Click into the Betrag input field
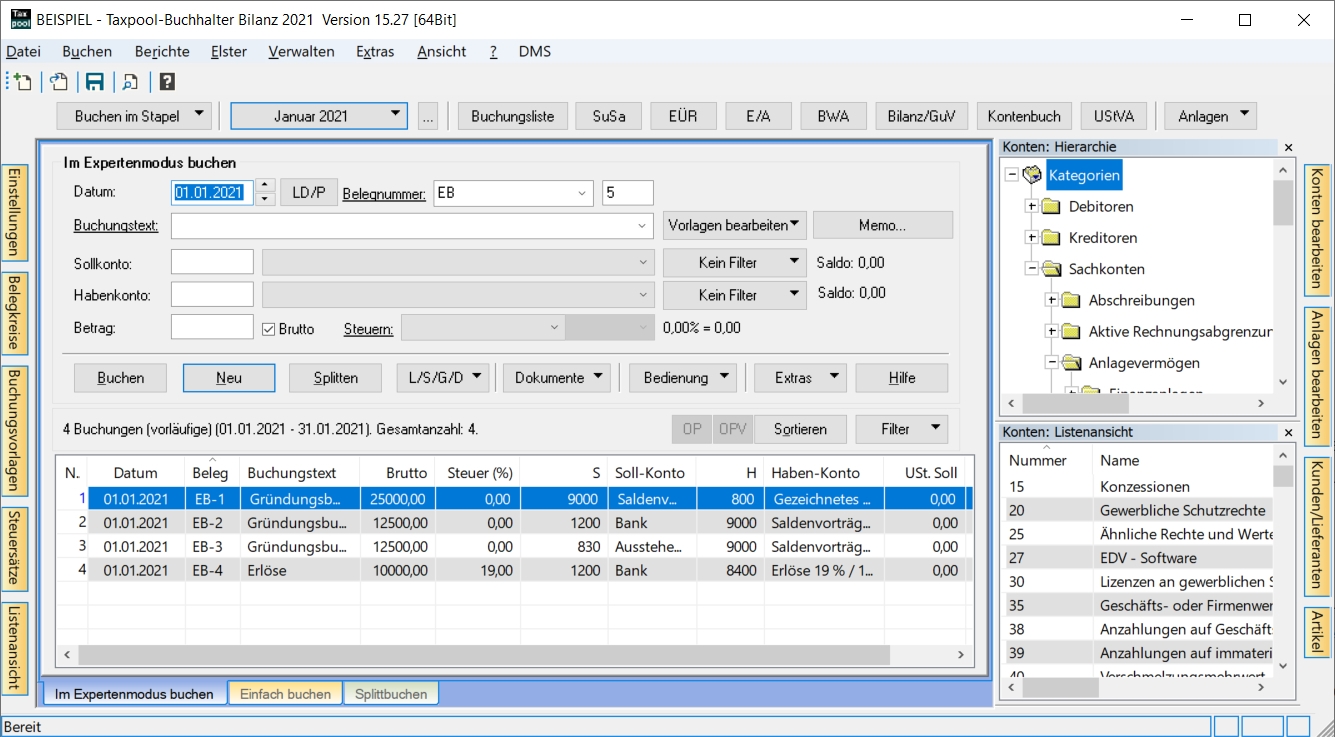Screen dimensions: 1335x737 212,327
